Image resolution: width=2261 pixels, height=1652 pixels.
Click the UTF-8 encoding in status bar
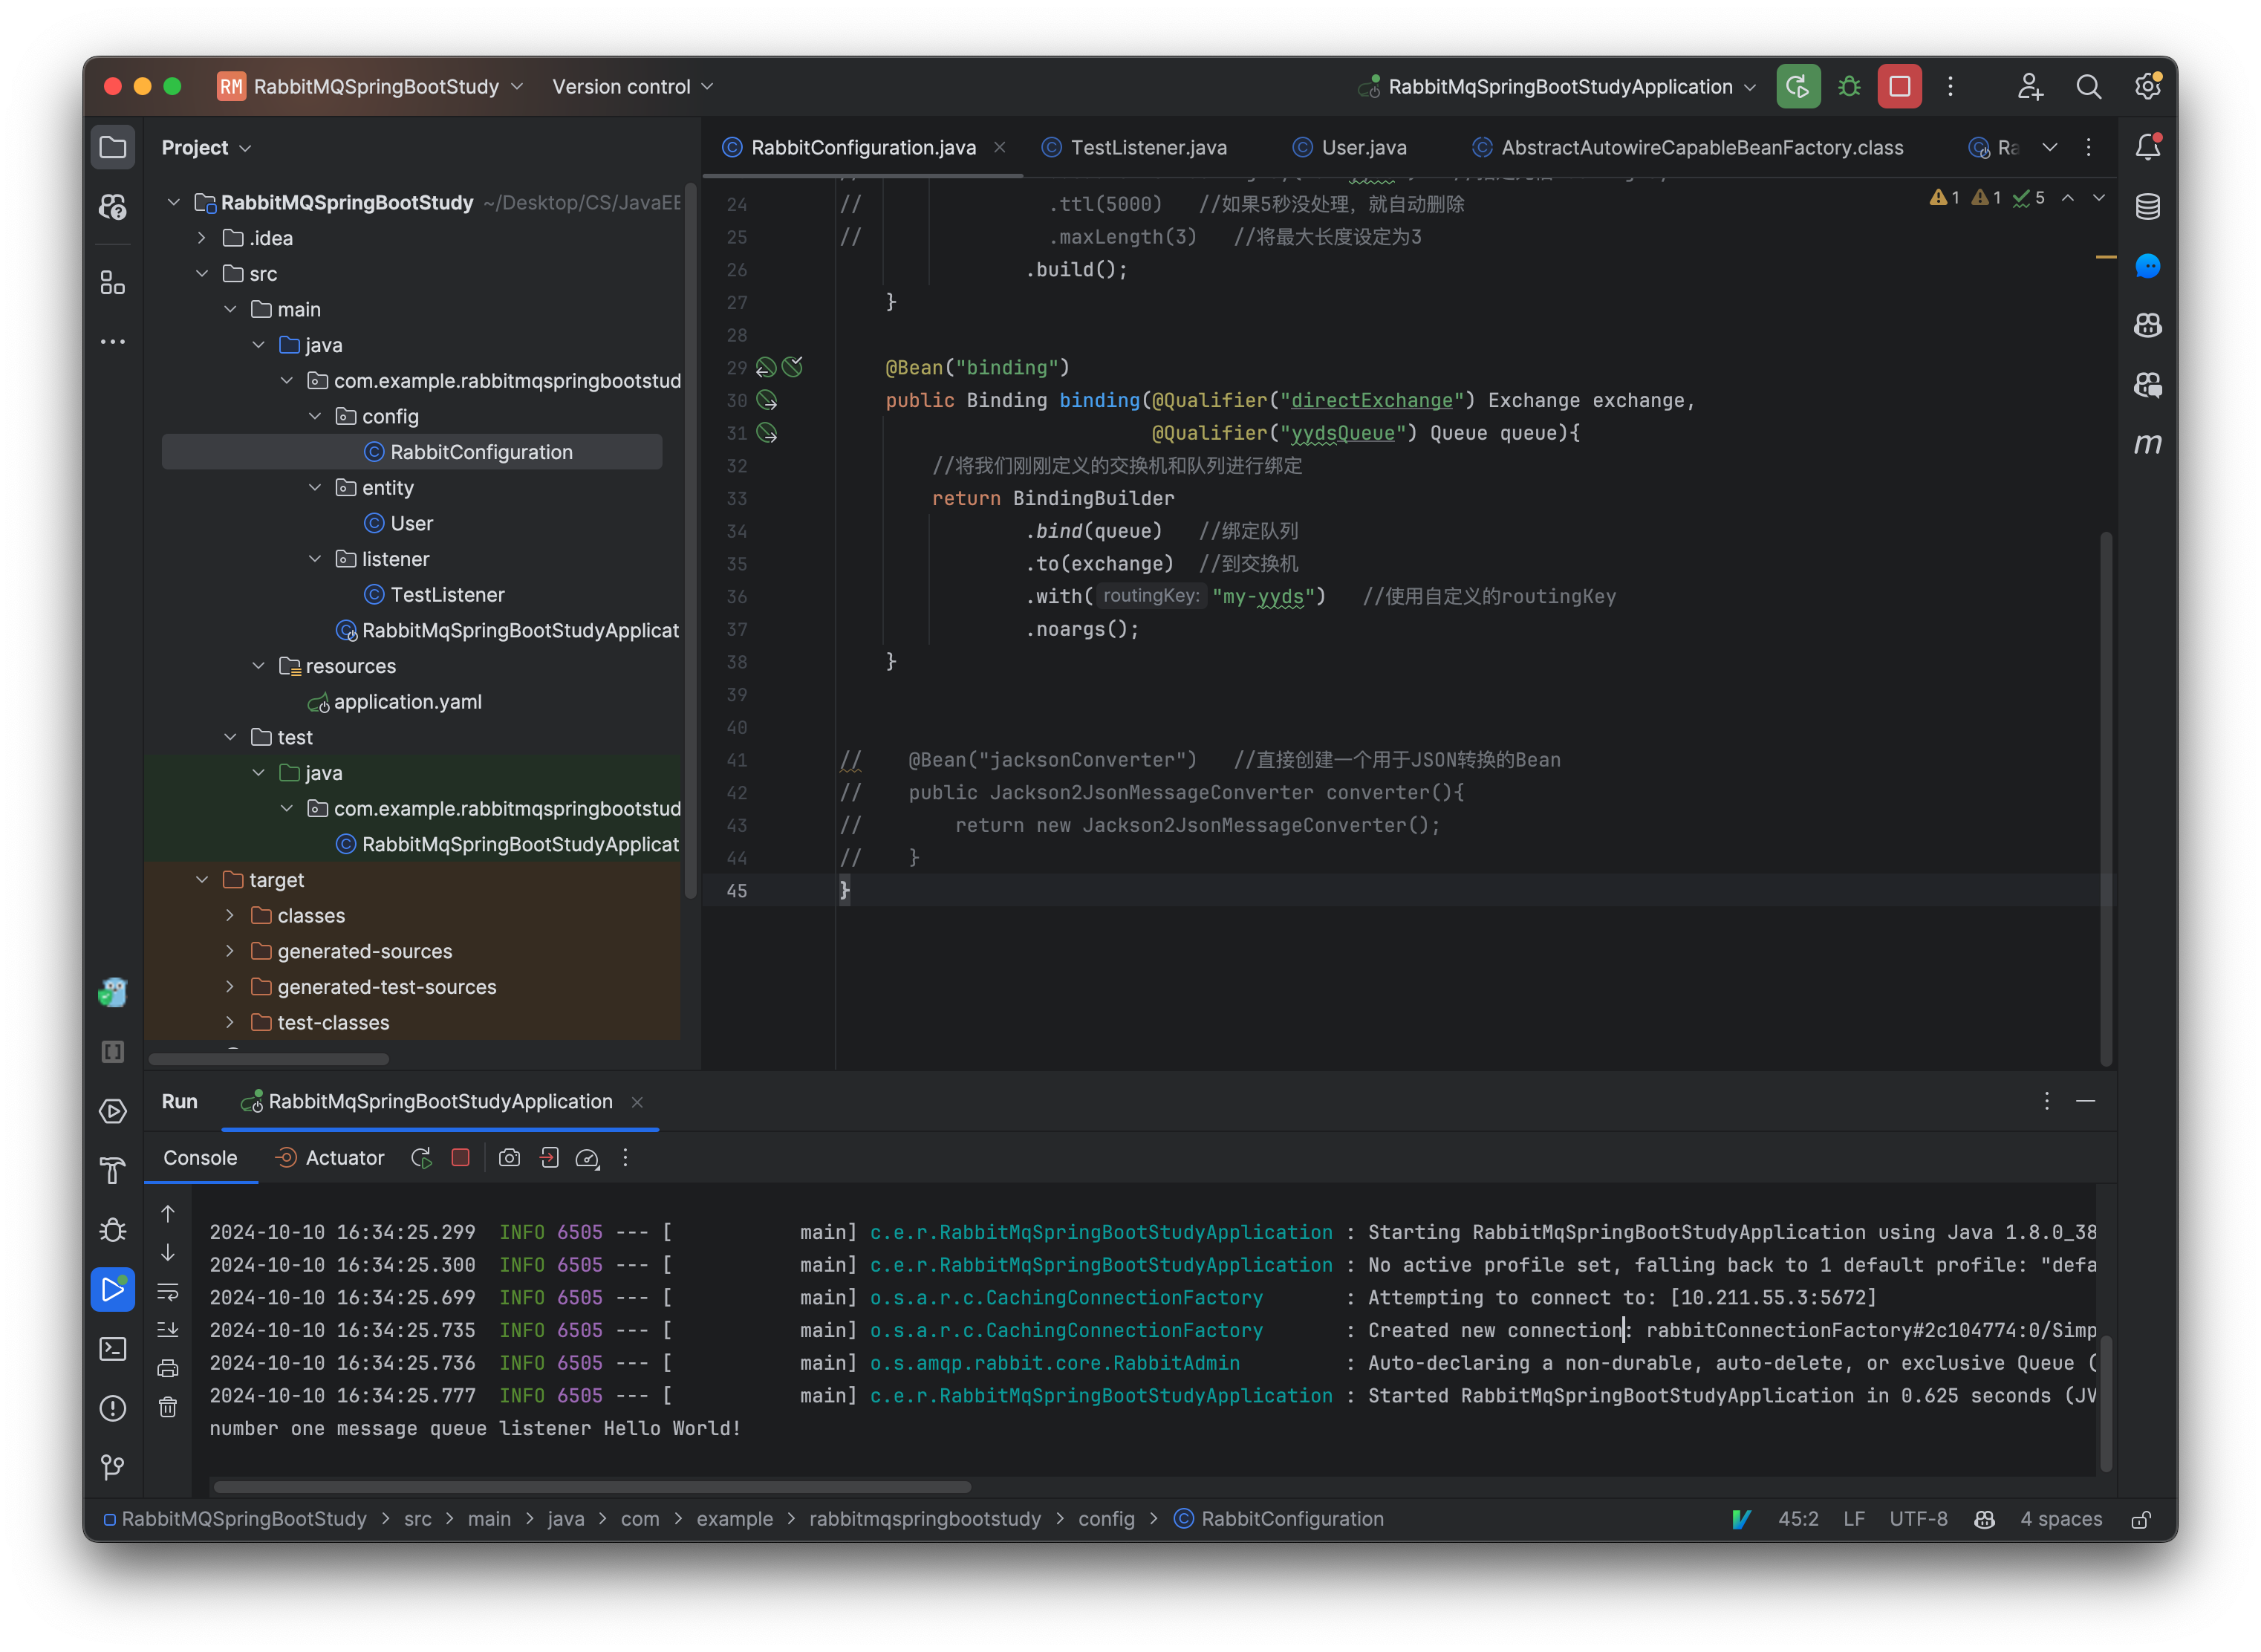click(1917, 1519)
